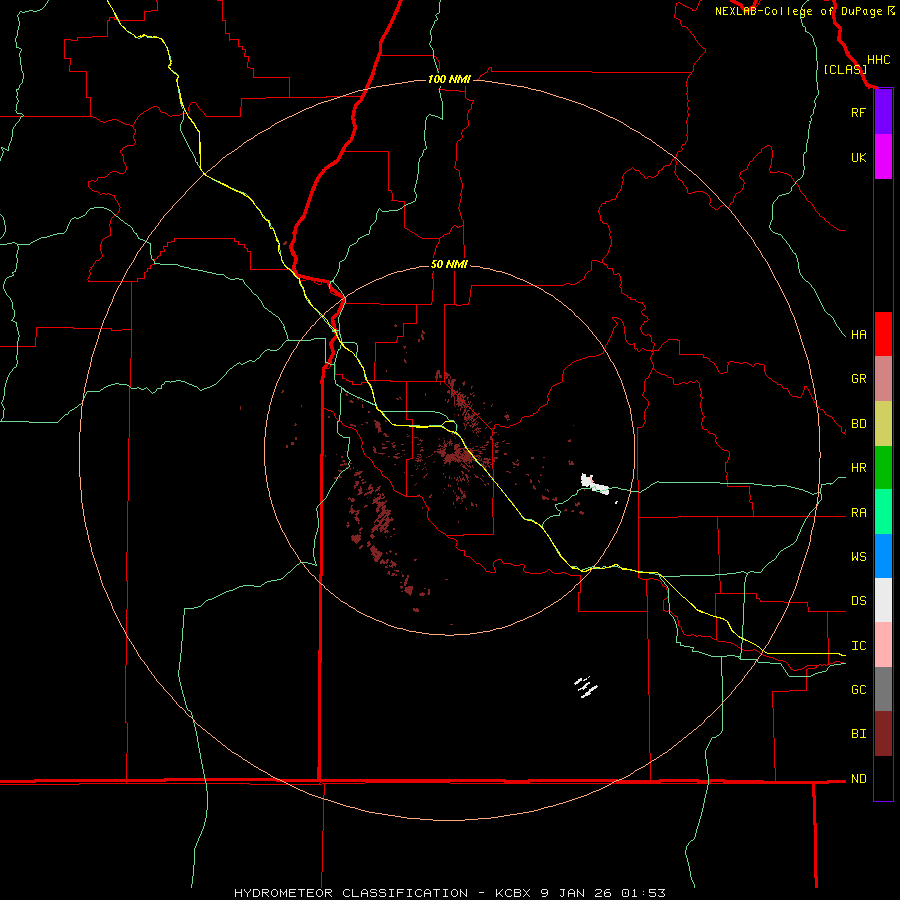900x900 pixels.
Task: Click the '9 JAN 26' date text
Action: pos(577,893)
